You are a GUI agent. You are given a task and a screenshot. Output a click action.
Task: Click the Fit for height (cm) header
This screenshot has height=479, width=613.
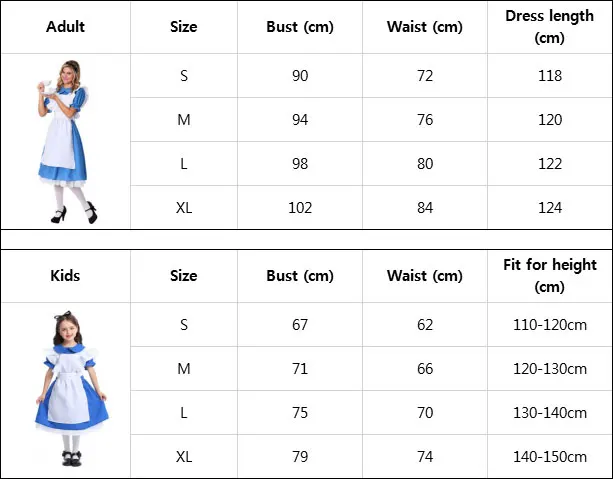point(550,276)
